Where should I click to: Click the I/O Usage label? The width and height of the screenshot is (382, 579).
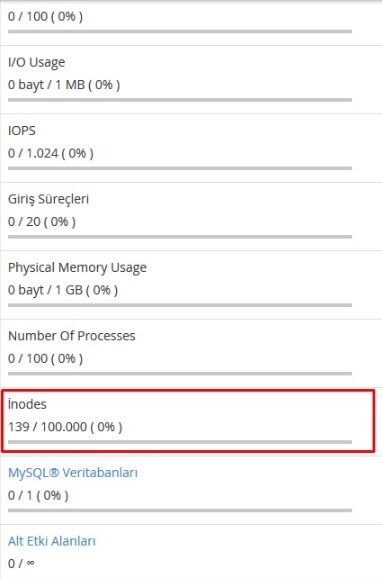click(37, 62)
